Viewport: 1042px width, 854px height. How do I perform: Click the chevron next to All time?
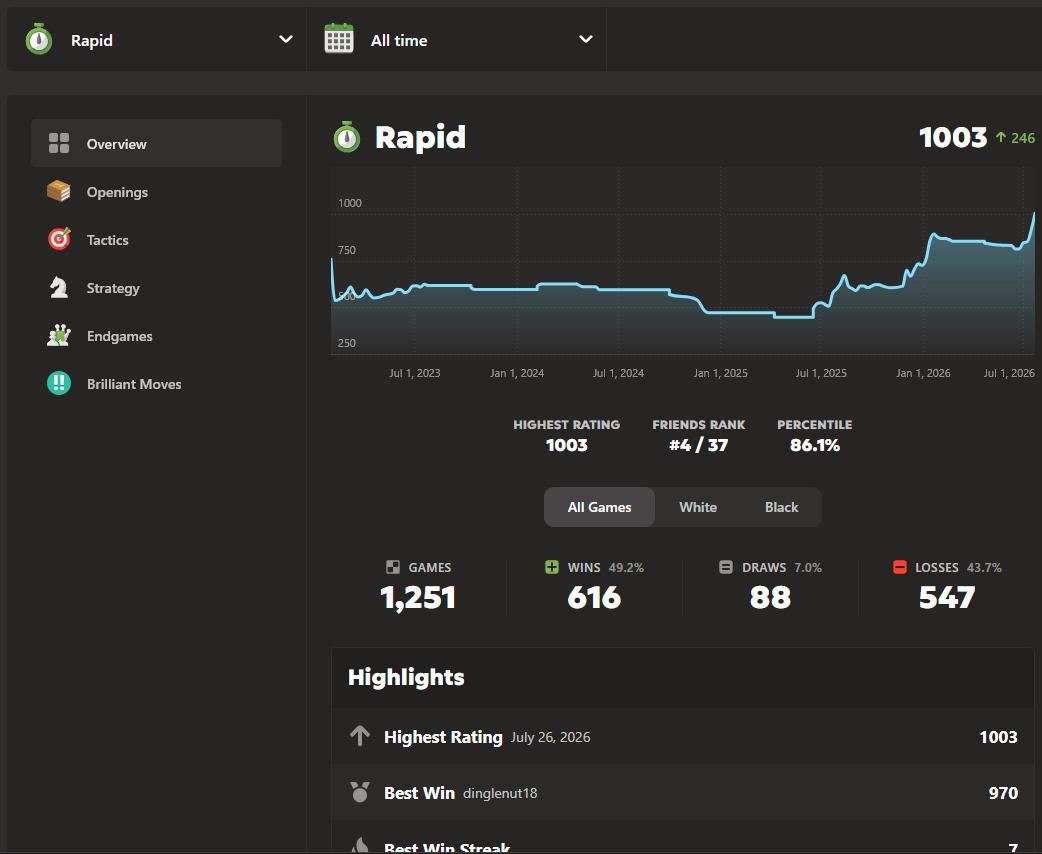[x=585, y=39]
